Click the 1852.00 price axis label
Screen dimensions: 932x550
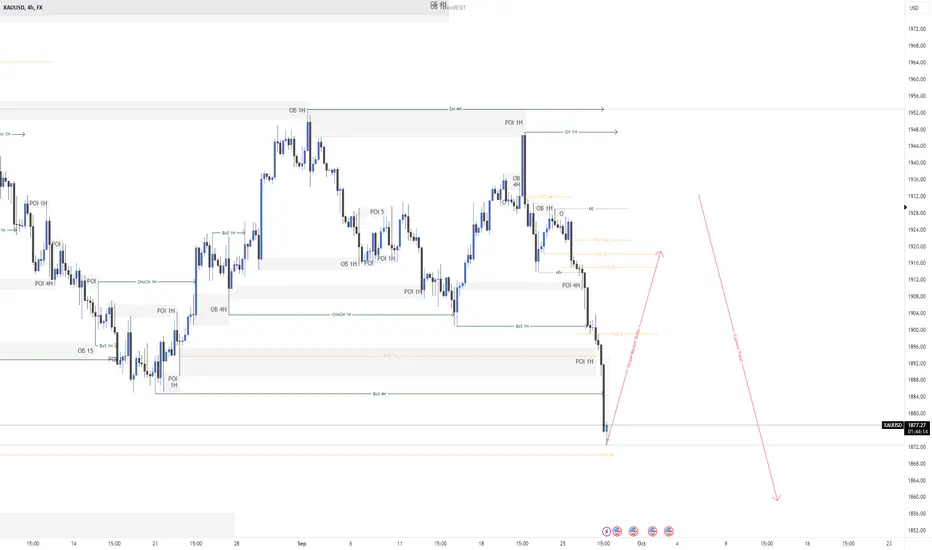(x=917, y=530)
